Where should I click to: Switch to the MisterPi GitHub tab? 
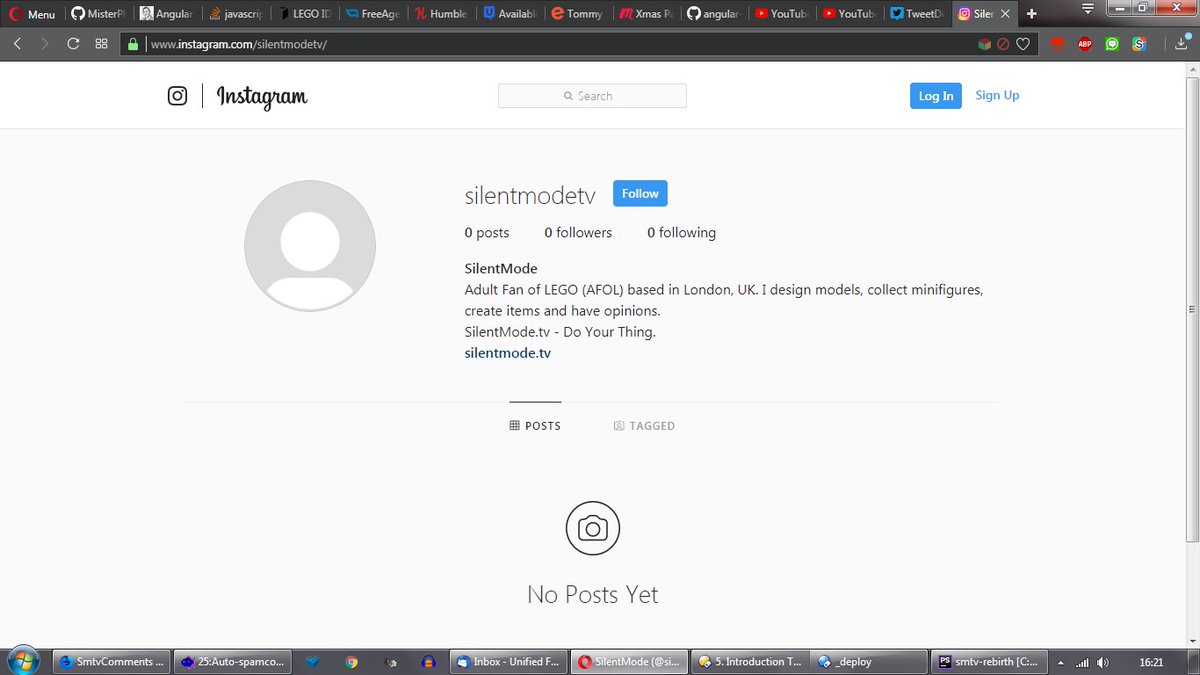tap(97, 14)
